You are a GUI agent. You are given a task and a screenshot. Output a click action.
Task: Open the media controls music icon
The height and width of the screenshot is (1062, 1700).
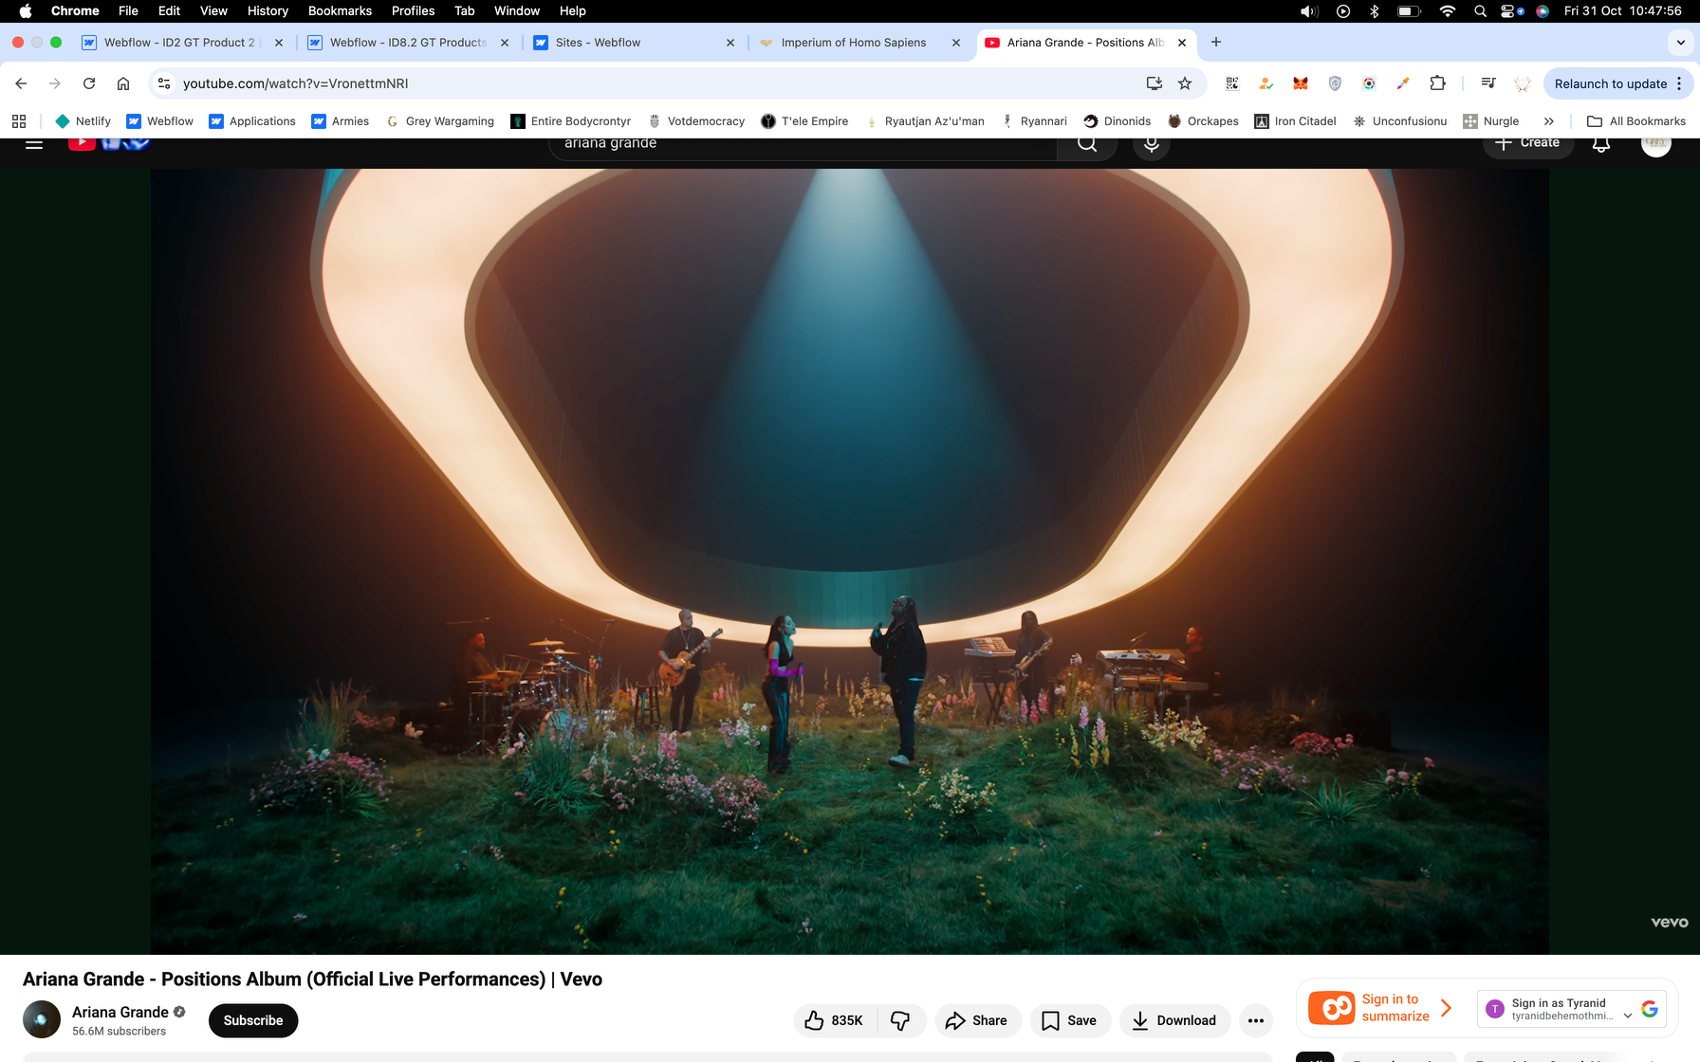tap(1488, 84)
